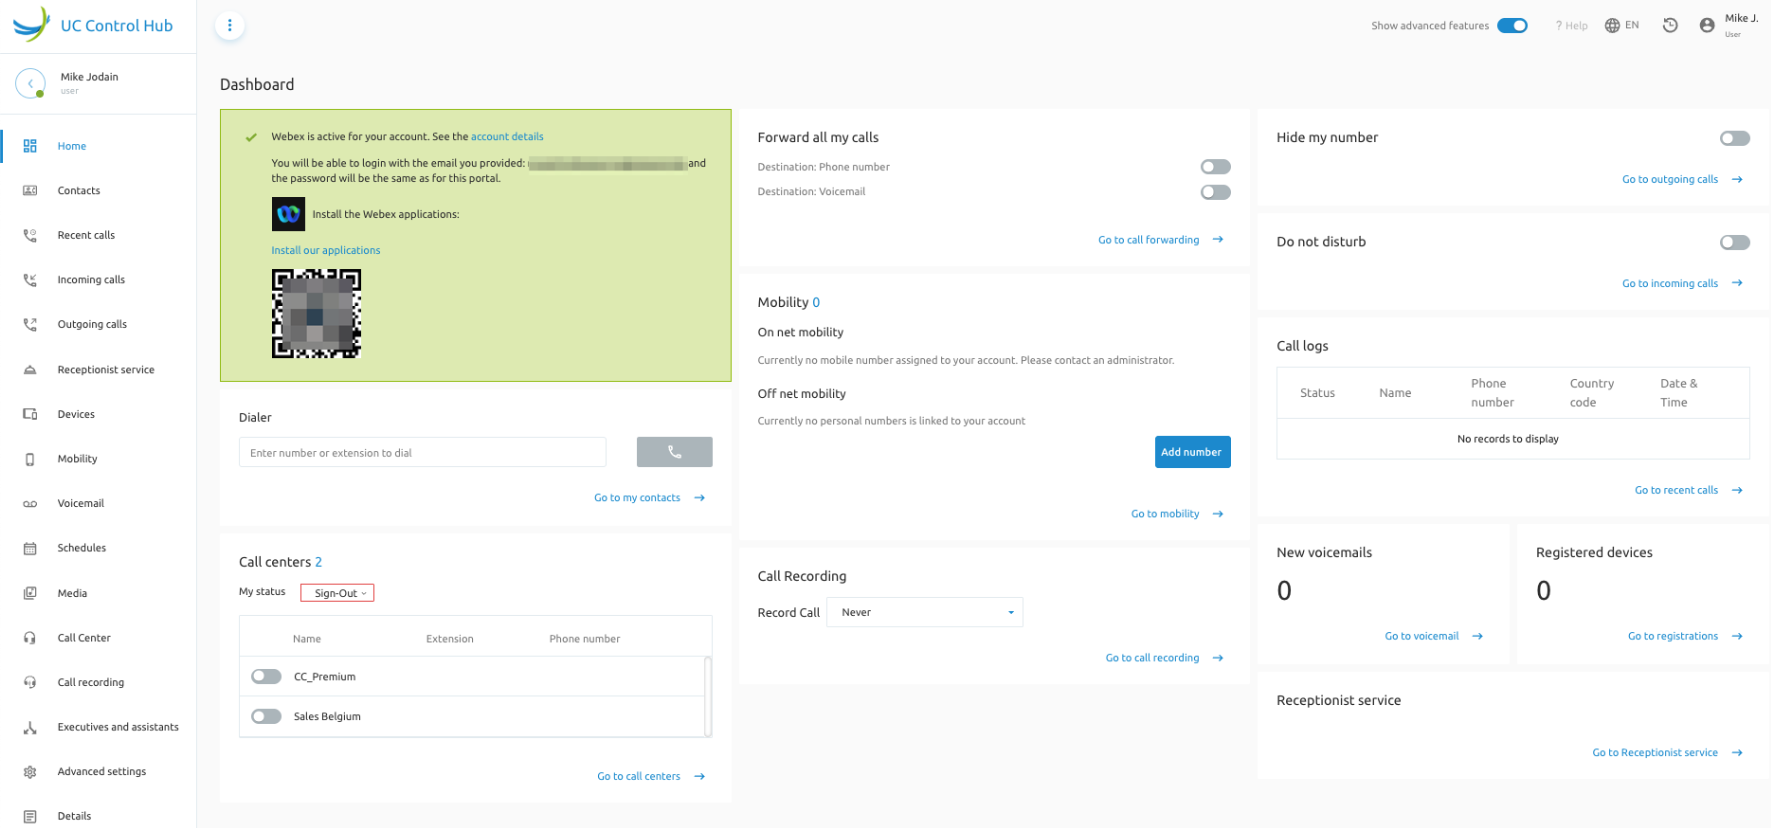1771x828 pixels.
Task: Click the call centers list scrollbar
Action: pos(708,696)
